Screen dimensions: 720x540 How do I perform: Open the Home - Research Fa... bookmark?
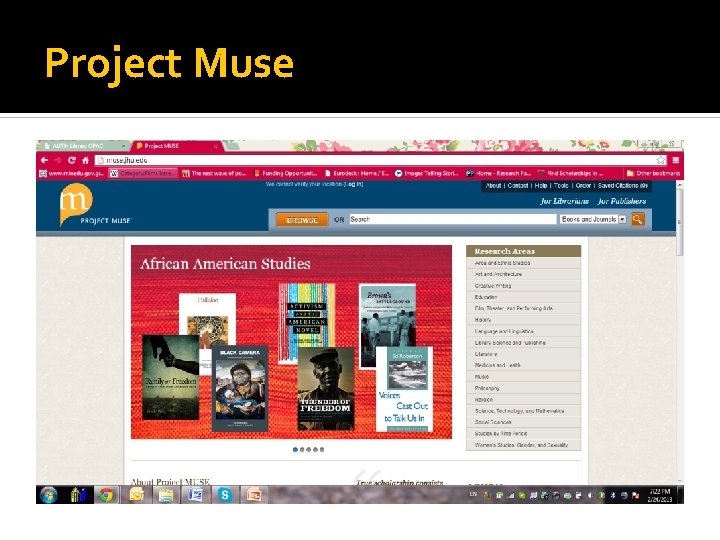tap(499, 173)
